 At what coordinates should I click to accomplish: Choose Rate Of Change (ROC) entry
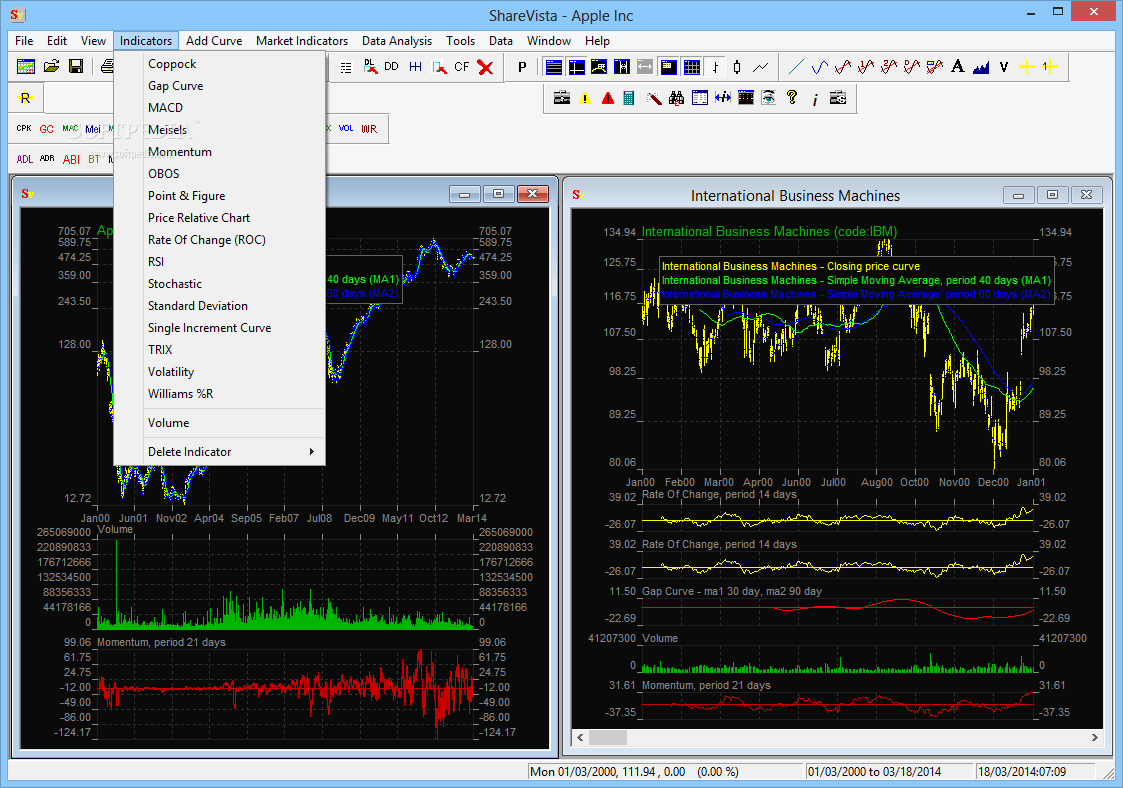pyautogui.click(x=219, y=240)
